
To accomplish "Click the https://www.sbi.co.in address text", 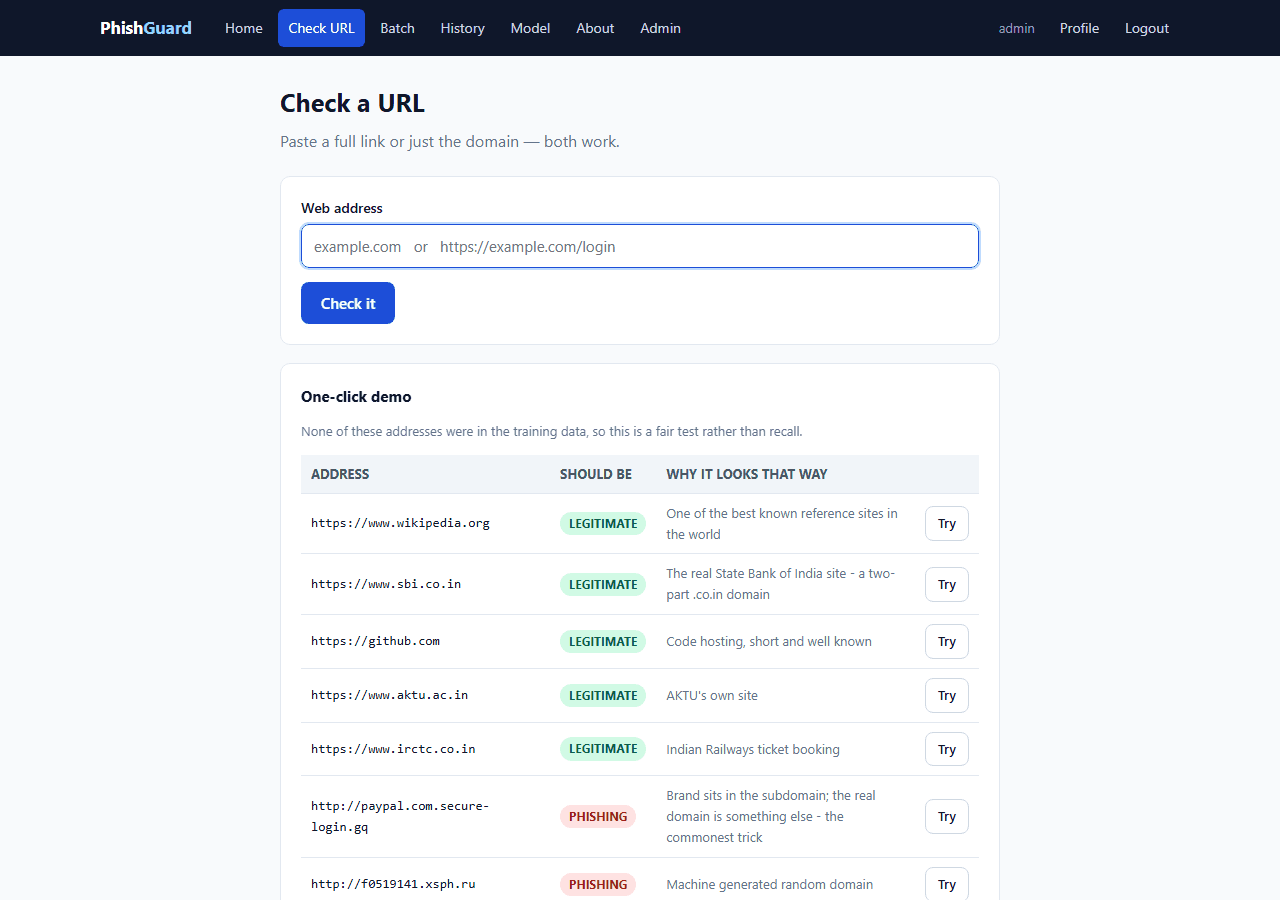I will (386, 584).
